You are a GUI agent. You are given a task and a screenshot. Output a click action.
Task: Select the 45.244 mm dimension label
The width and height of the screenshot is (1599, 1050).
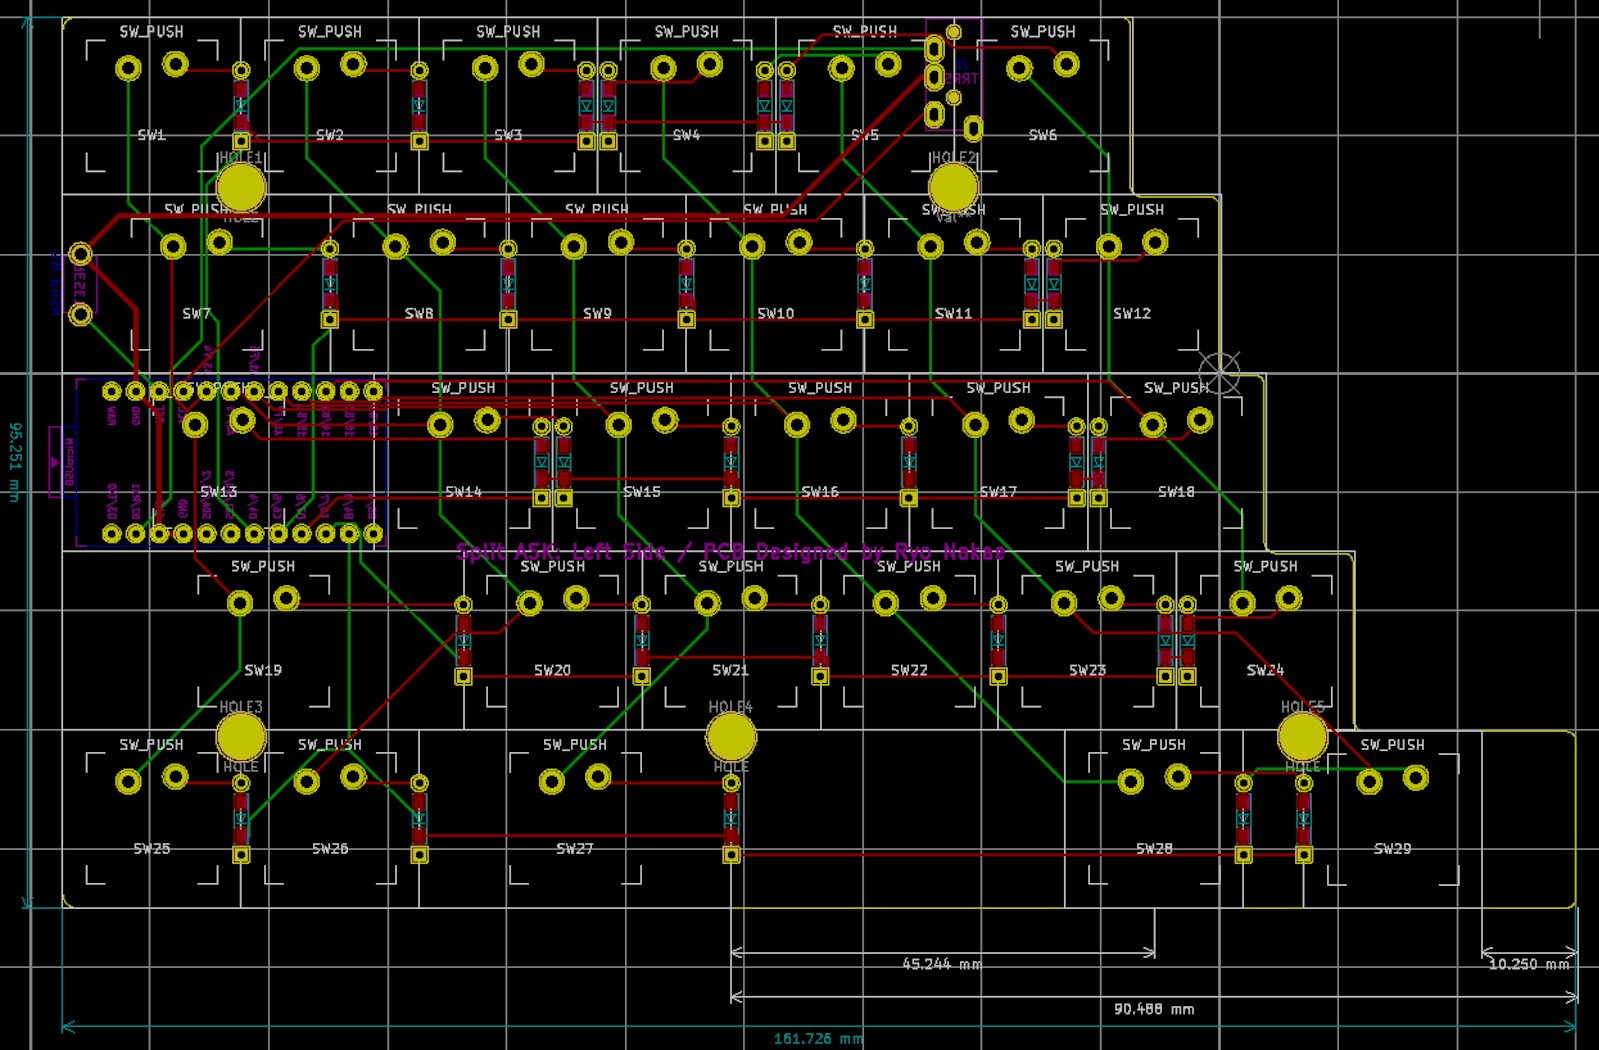[941, 965]
